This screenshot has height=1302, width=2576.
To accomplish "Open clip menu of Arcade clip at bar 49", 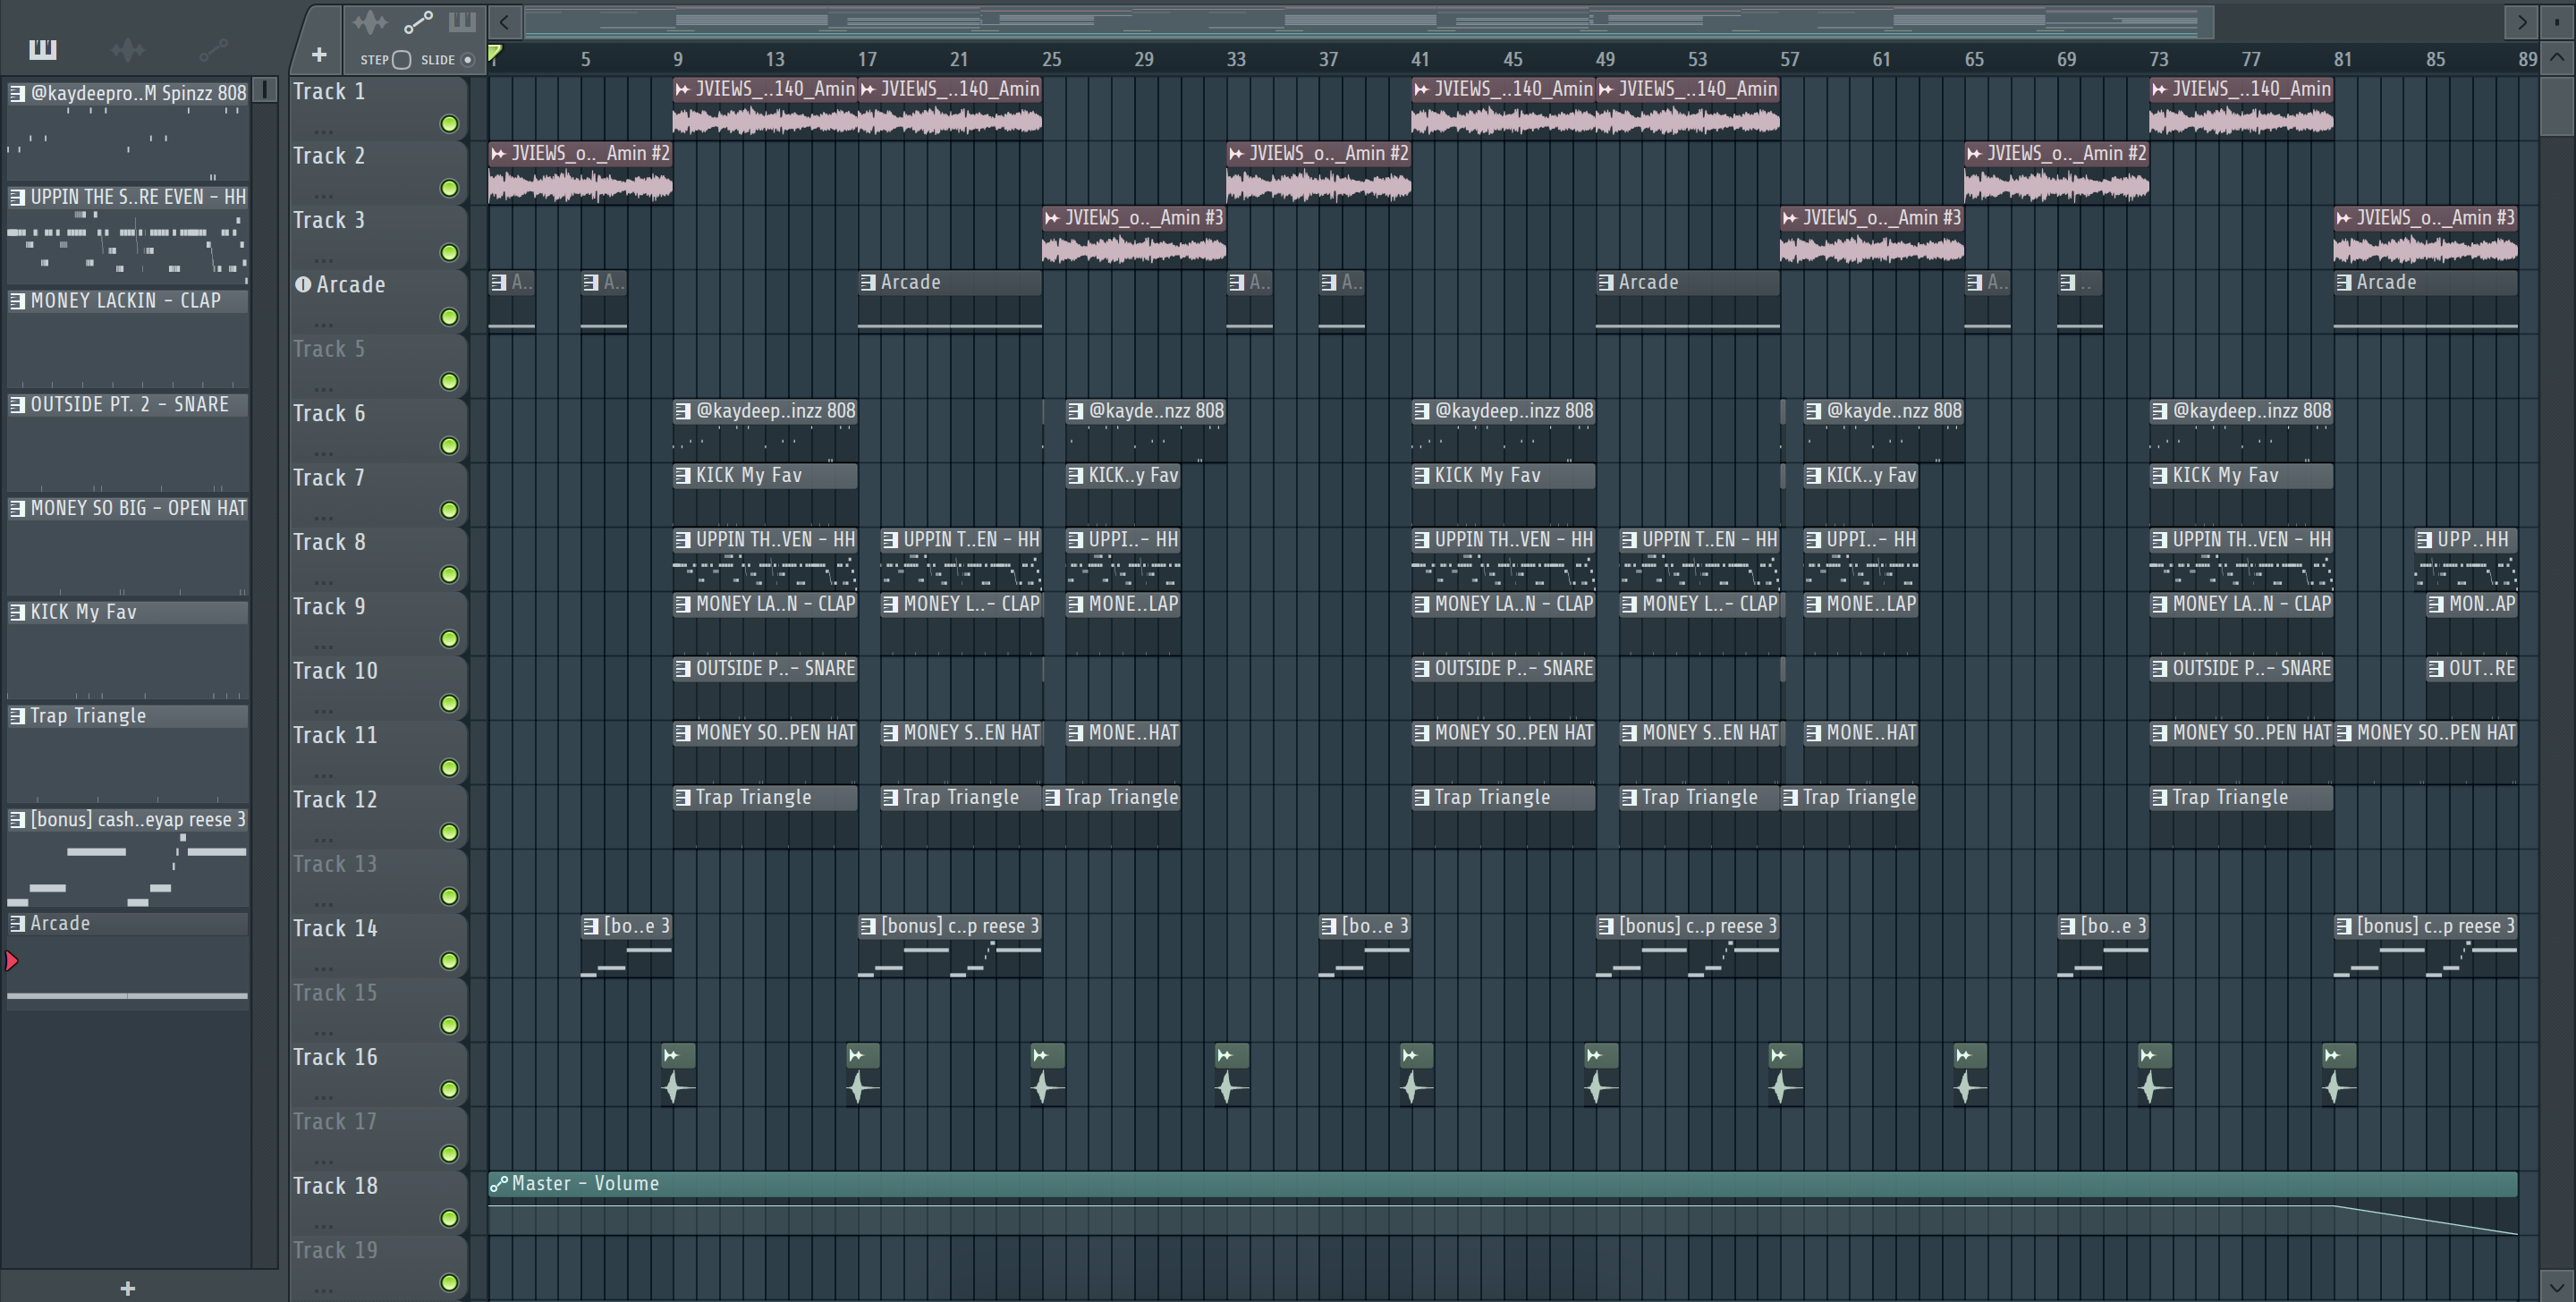I will point(1606,282).
